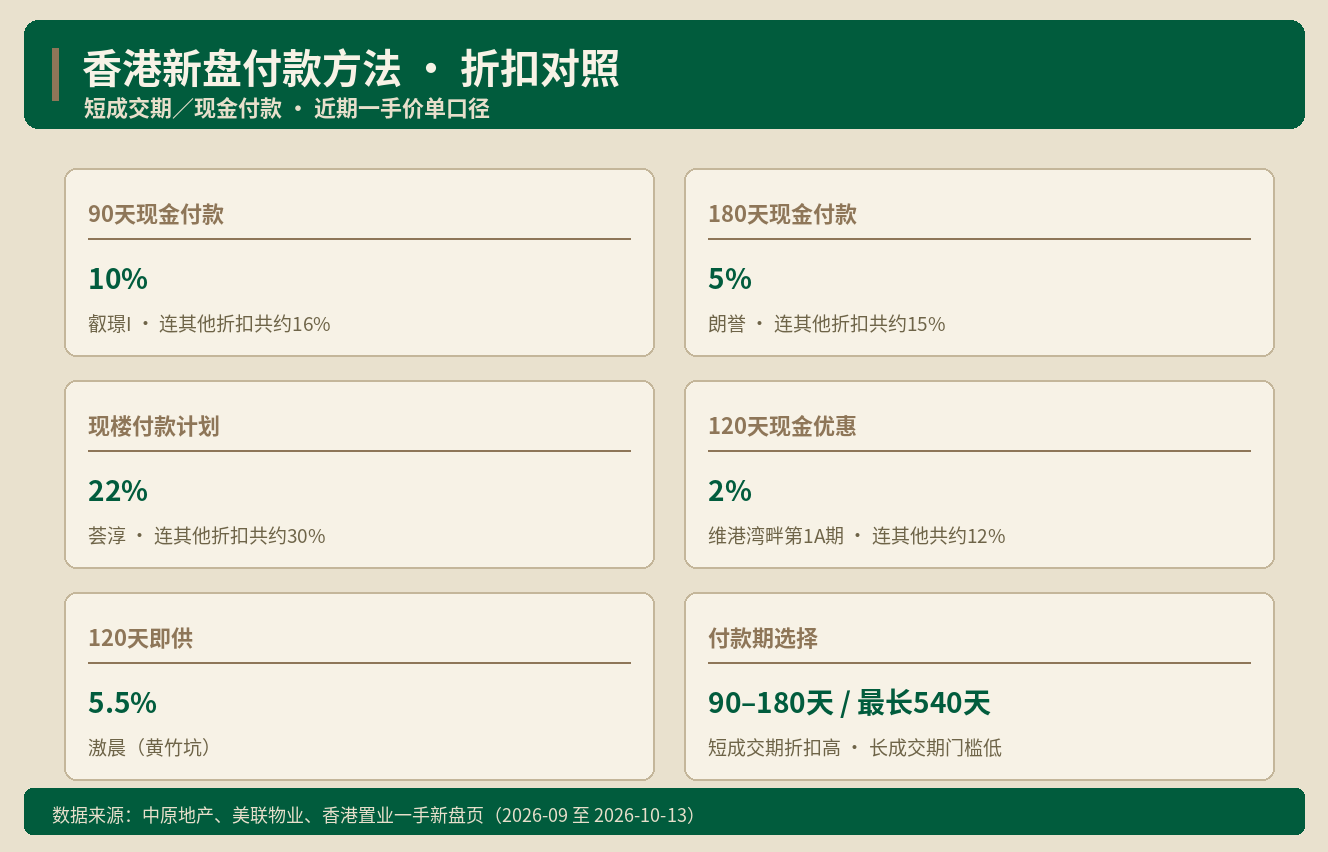Click the note 叡璟I · 连其他折扣共约16%
The width and height of the screenshot is (1328, 852).
pos(209,324)
